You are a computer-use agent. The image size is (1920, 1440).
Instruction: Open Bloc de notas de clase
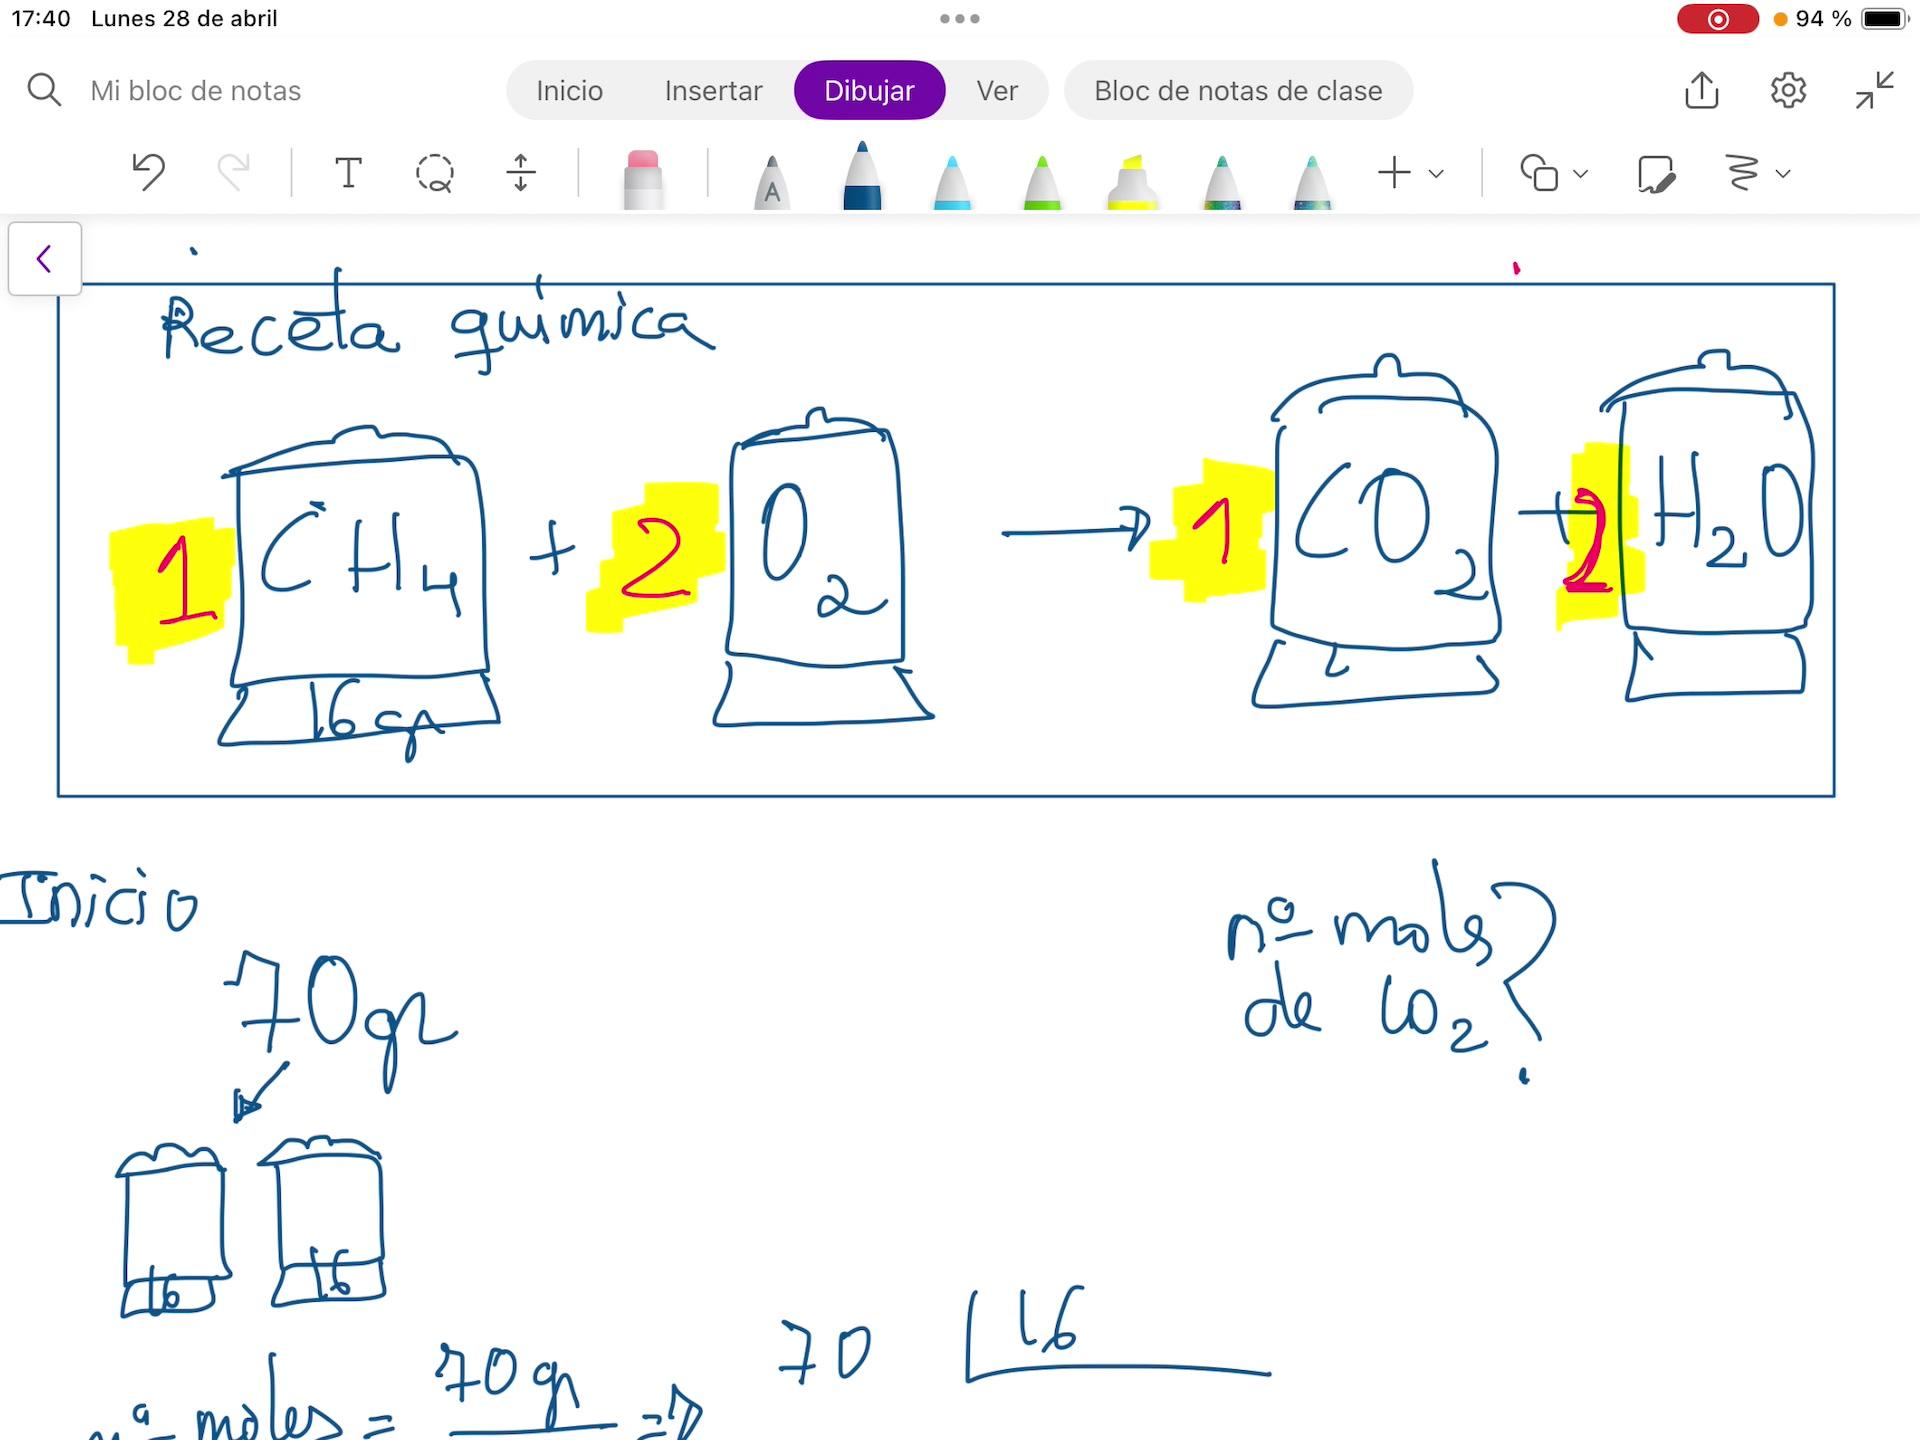tap(1237, 90)
